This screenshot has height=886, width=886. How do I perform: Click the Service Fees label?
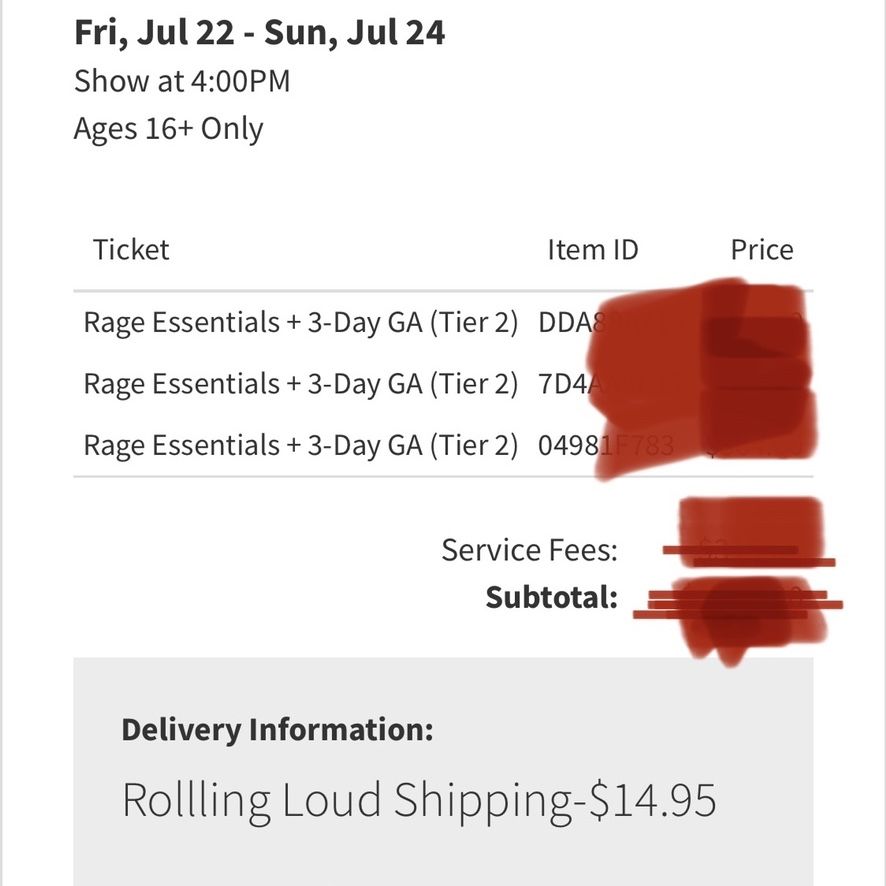click(x=529, y=550)
